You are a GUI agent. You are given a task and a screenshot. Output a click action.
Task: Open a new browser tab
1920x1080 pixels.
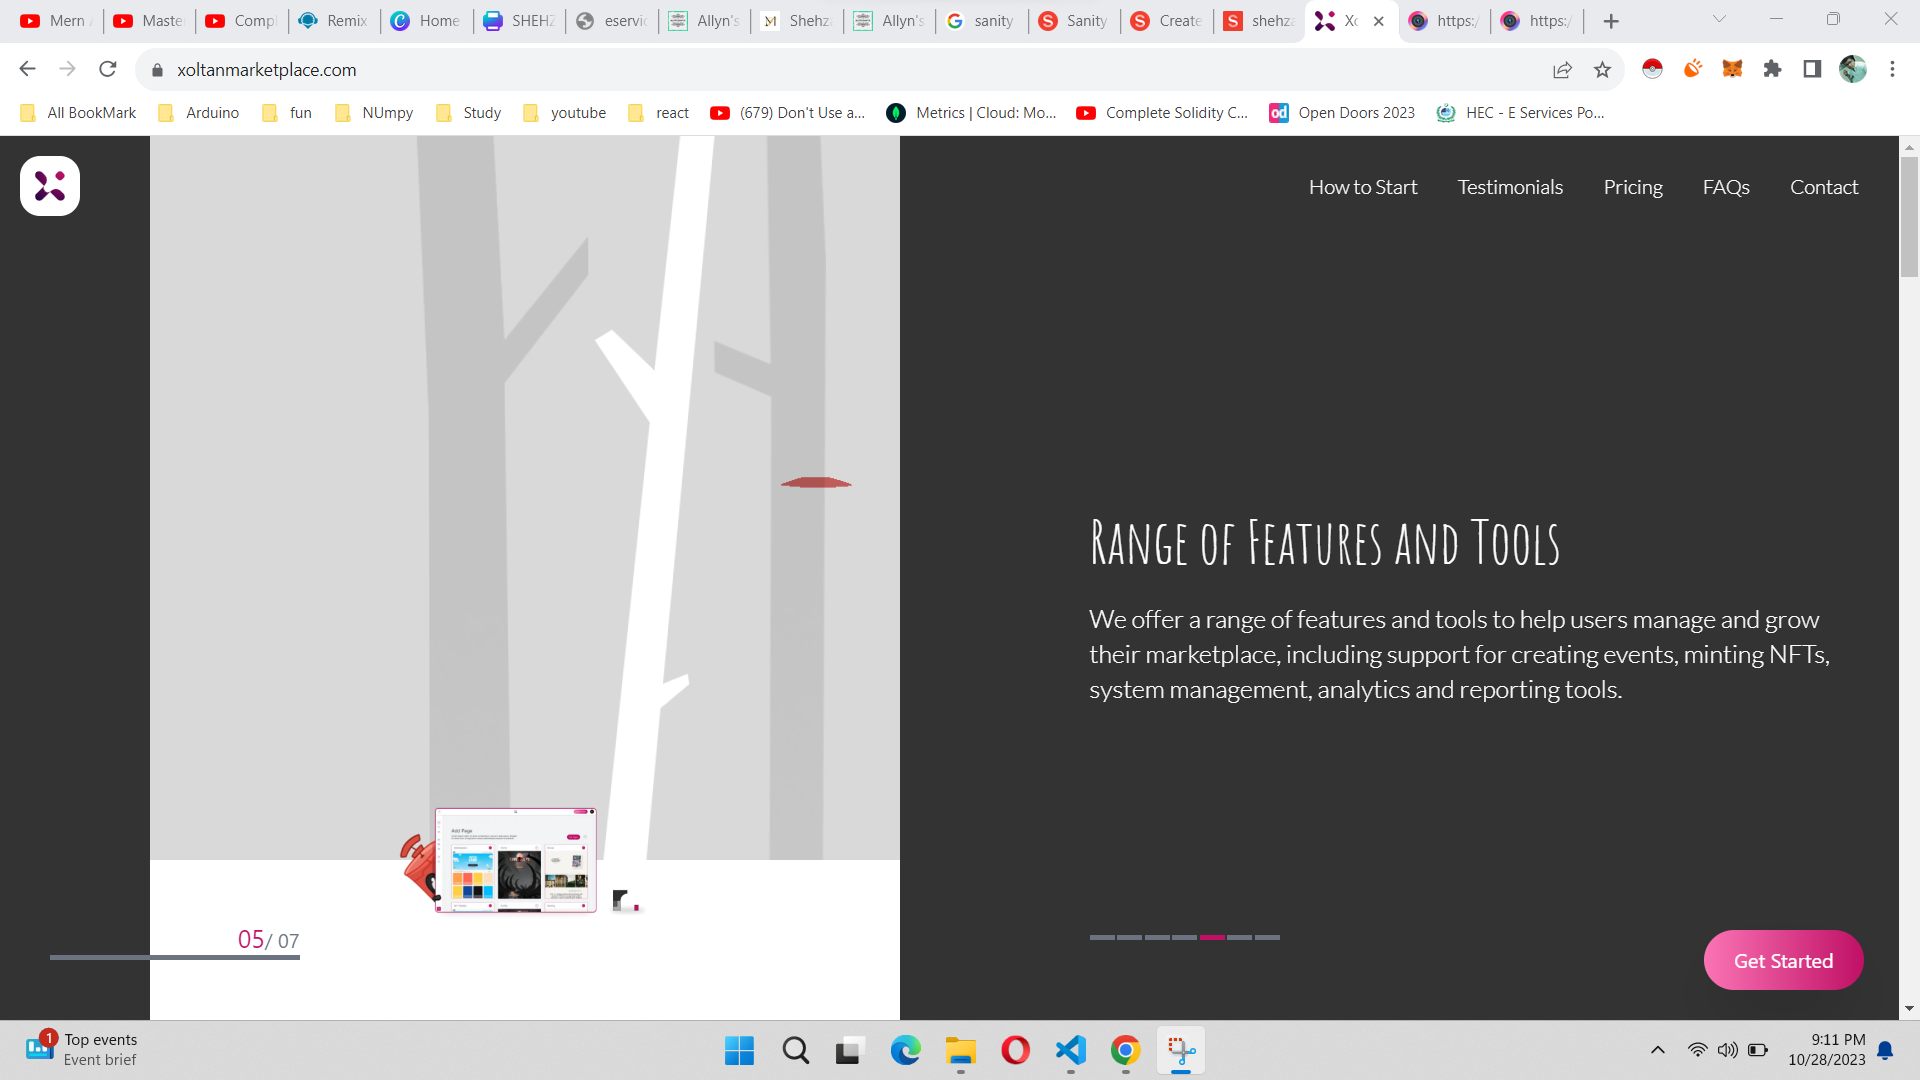(x=1611, y=21)
